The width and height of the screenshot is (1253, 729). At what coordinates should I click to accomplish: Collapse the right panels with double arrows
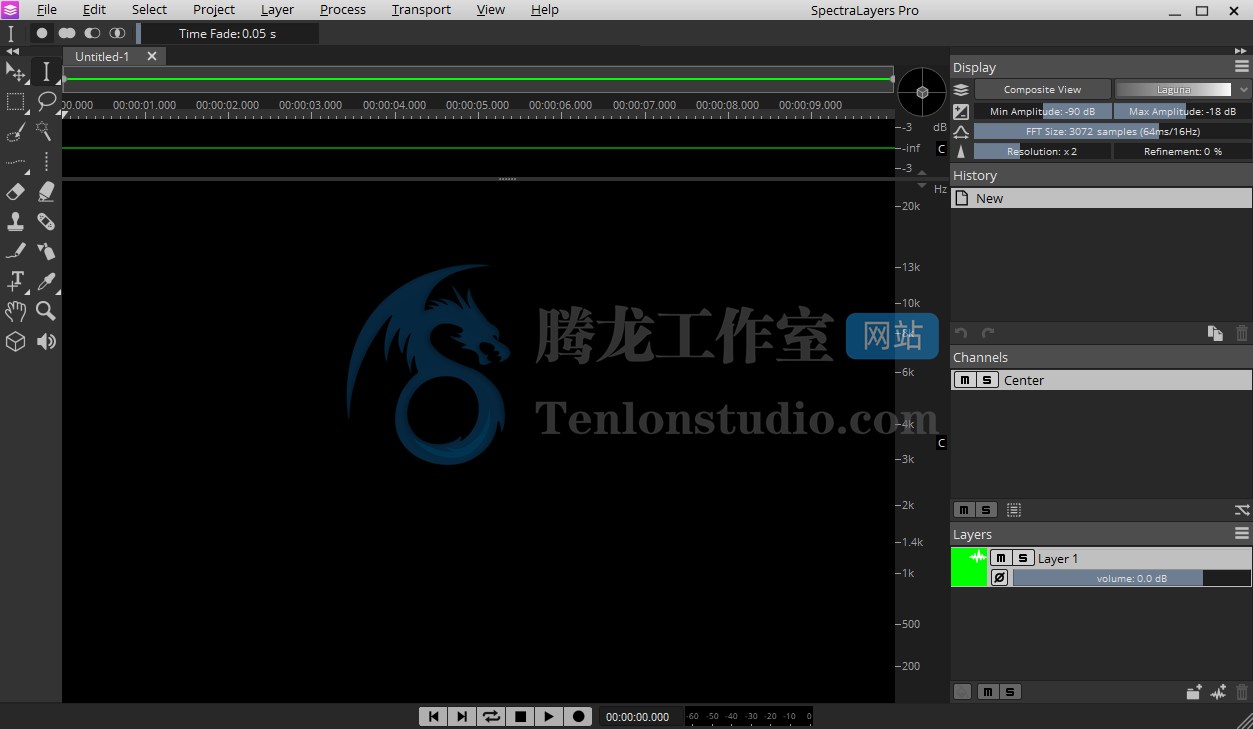[x=1242, y=51]
